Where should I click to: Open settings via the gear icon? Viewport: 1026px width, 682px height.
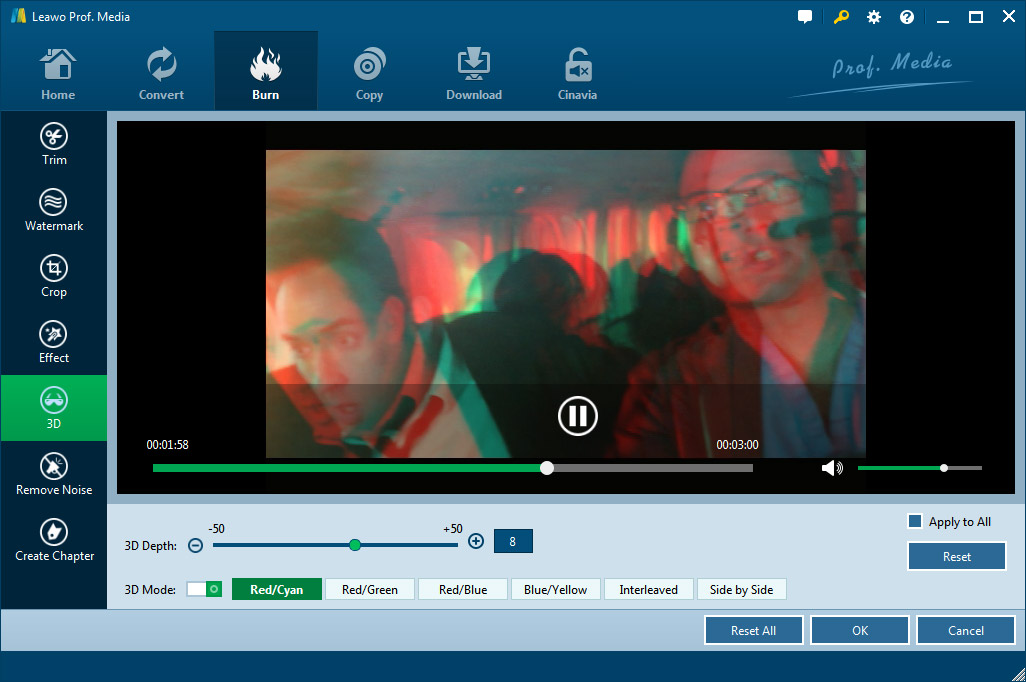pos(874,17)
